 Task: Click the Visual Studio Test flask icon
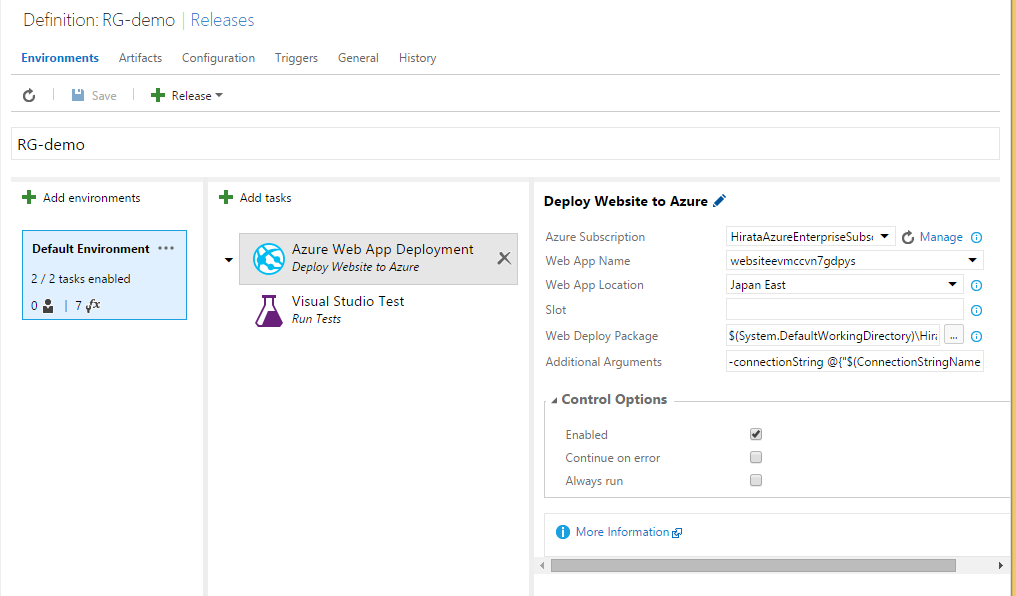(268, 310)
